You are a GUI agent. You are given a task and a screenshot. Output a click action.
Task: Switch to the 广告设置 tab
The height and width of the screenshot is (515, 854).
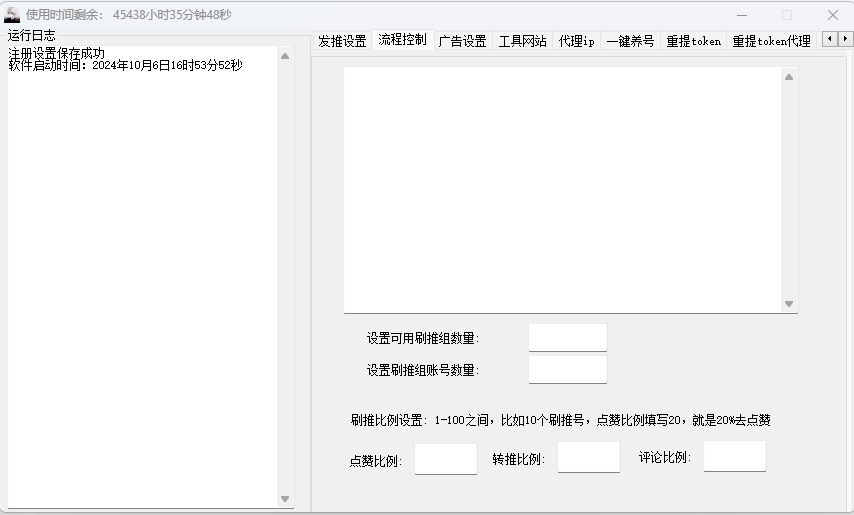click(462, 41)
